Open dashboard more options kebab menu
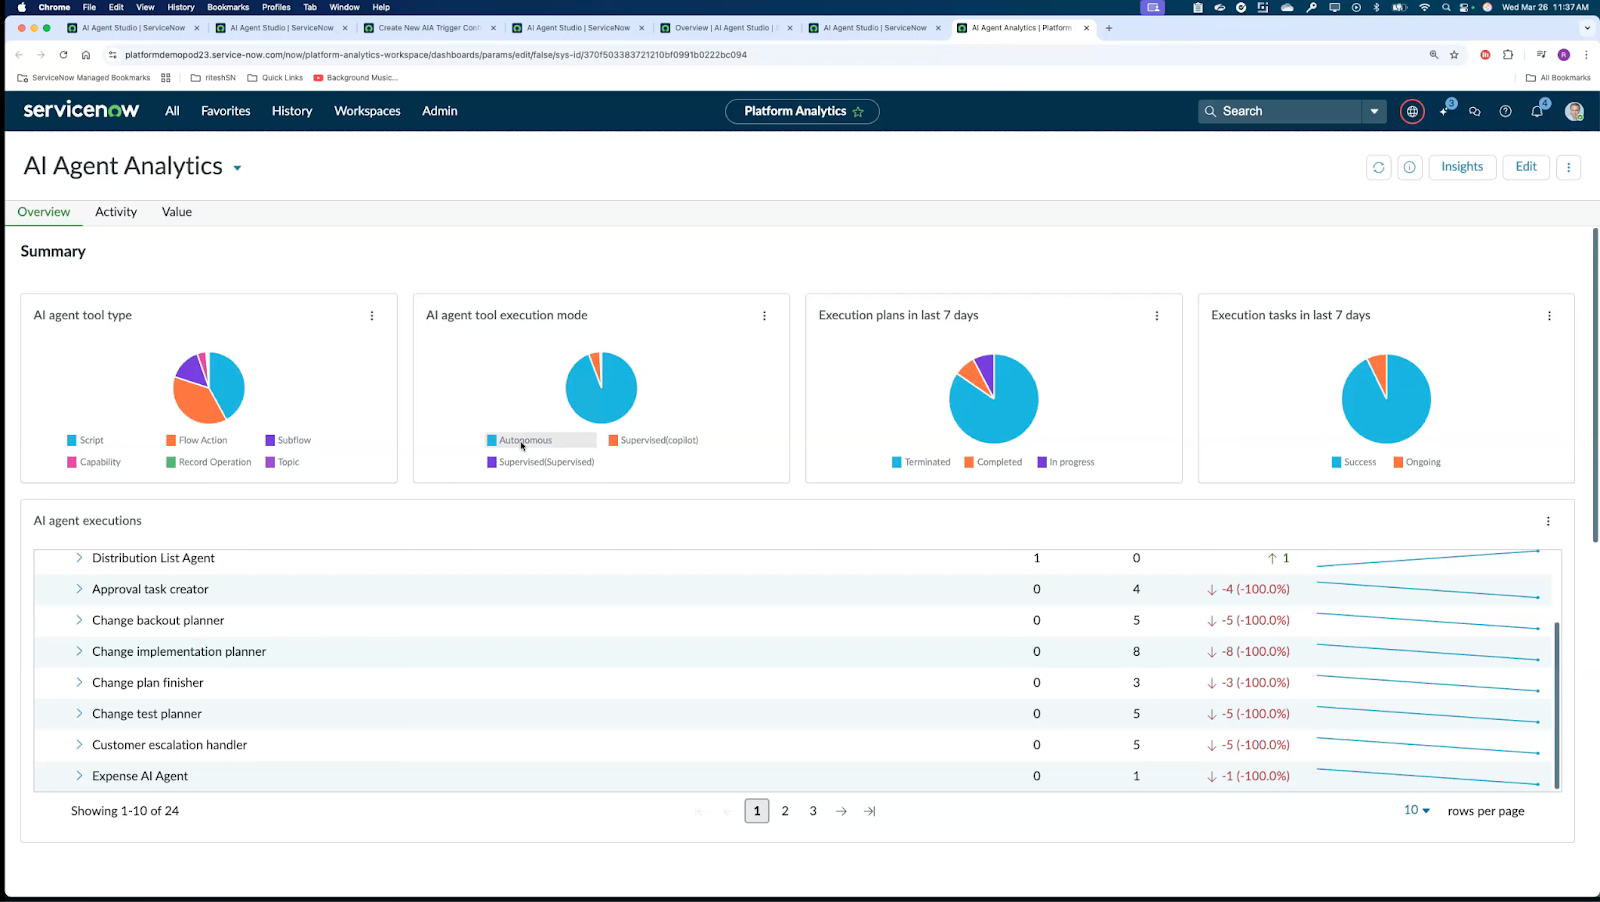The width and height of the screenshot is (1600, 902). pyautogui.click(x=1568, y=167)
